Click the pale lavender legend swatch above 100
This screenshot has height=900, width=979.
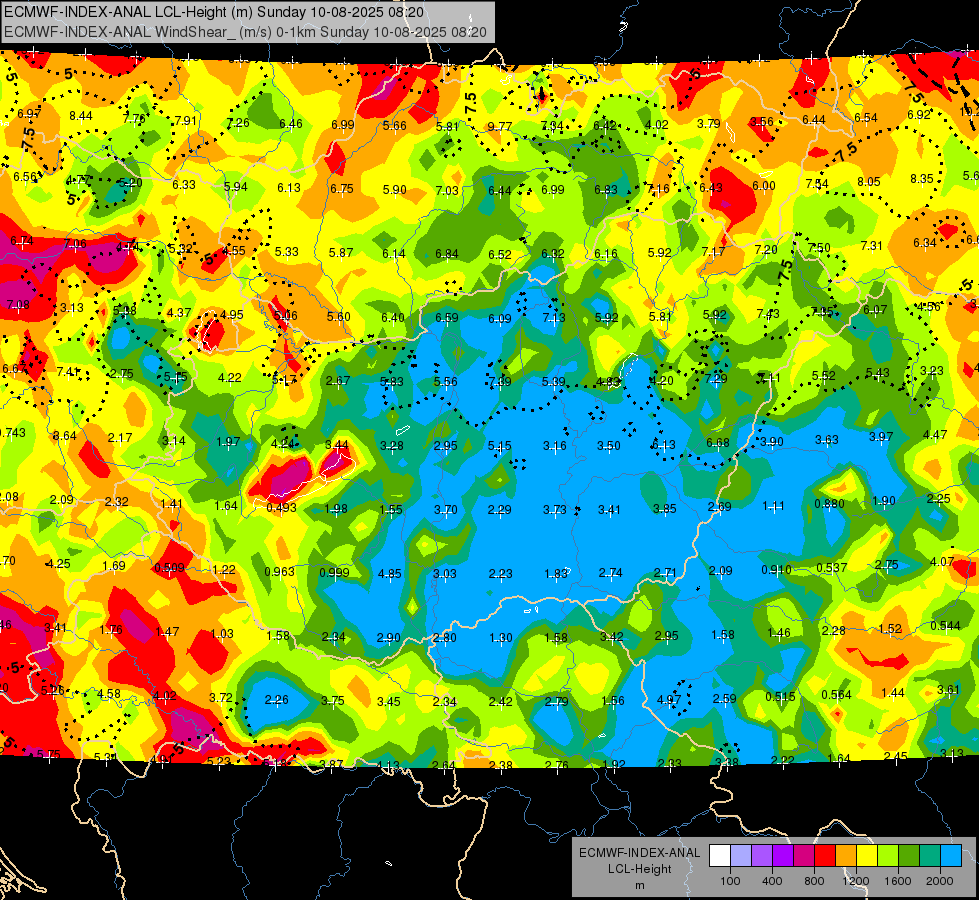click(741, 856)
